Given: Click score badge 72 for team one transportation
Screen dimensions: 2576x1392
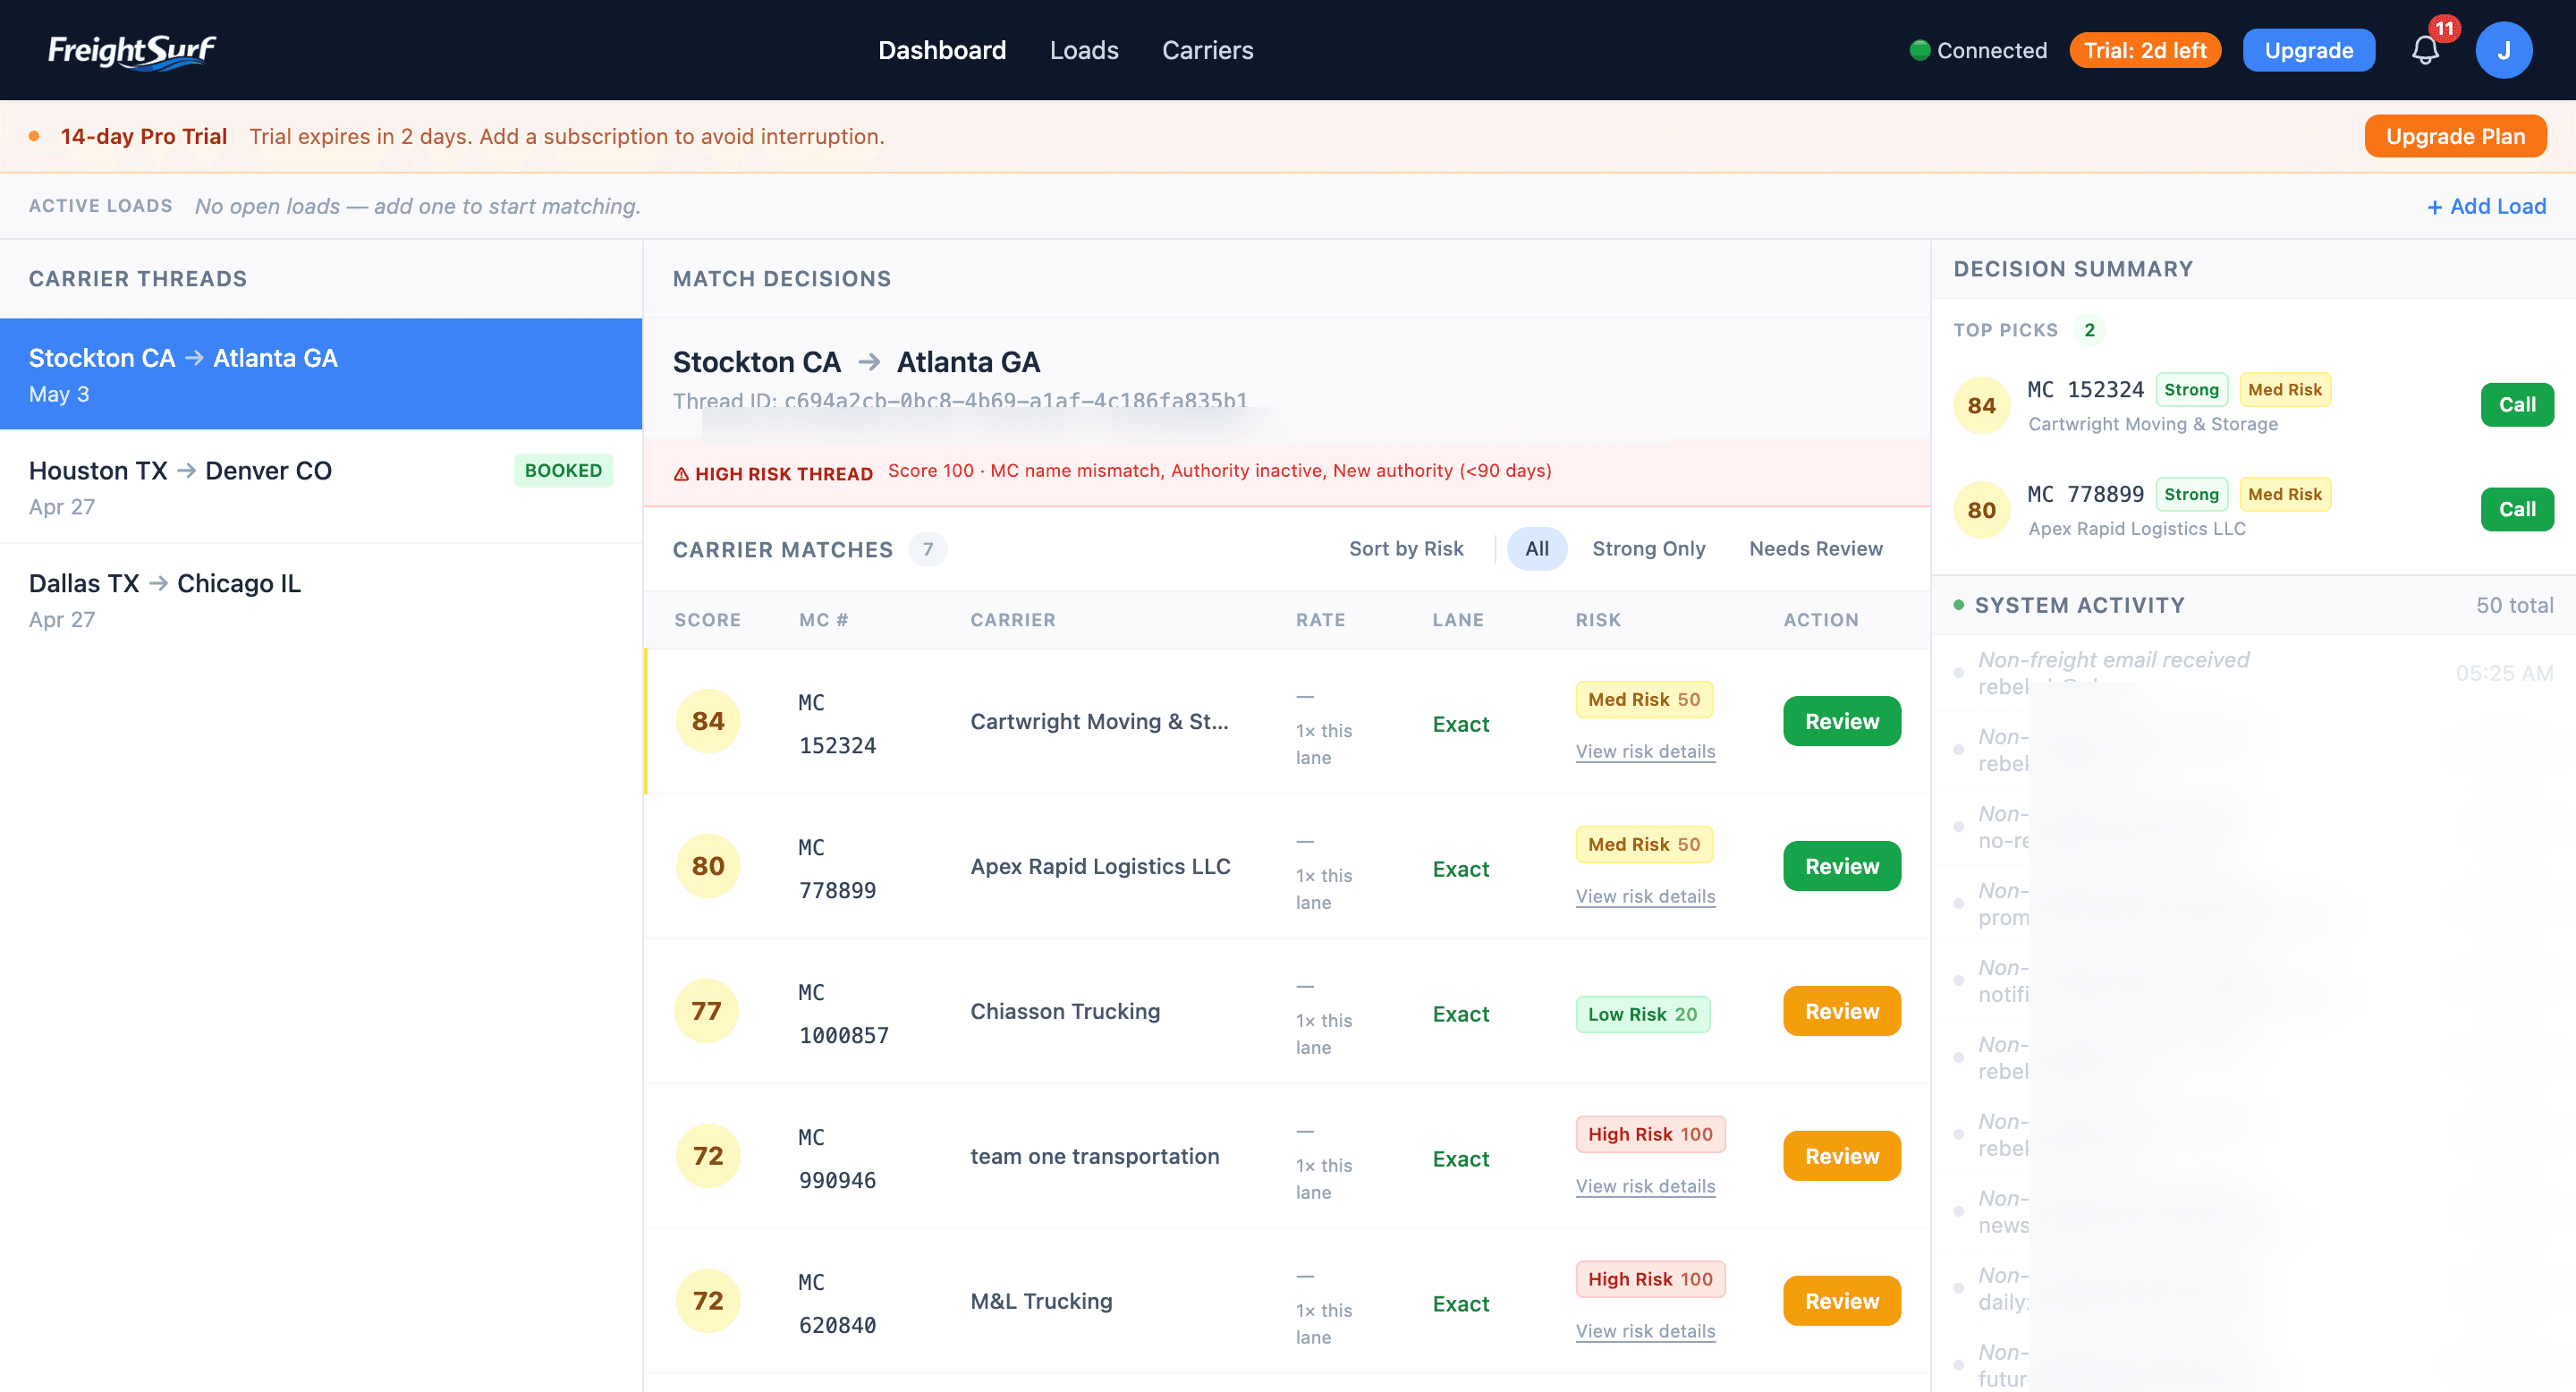Looking at the screenshot, I should 708,1156.
